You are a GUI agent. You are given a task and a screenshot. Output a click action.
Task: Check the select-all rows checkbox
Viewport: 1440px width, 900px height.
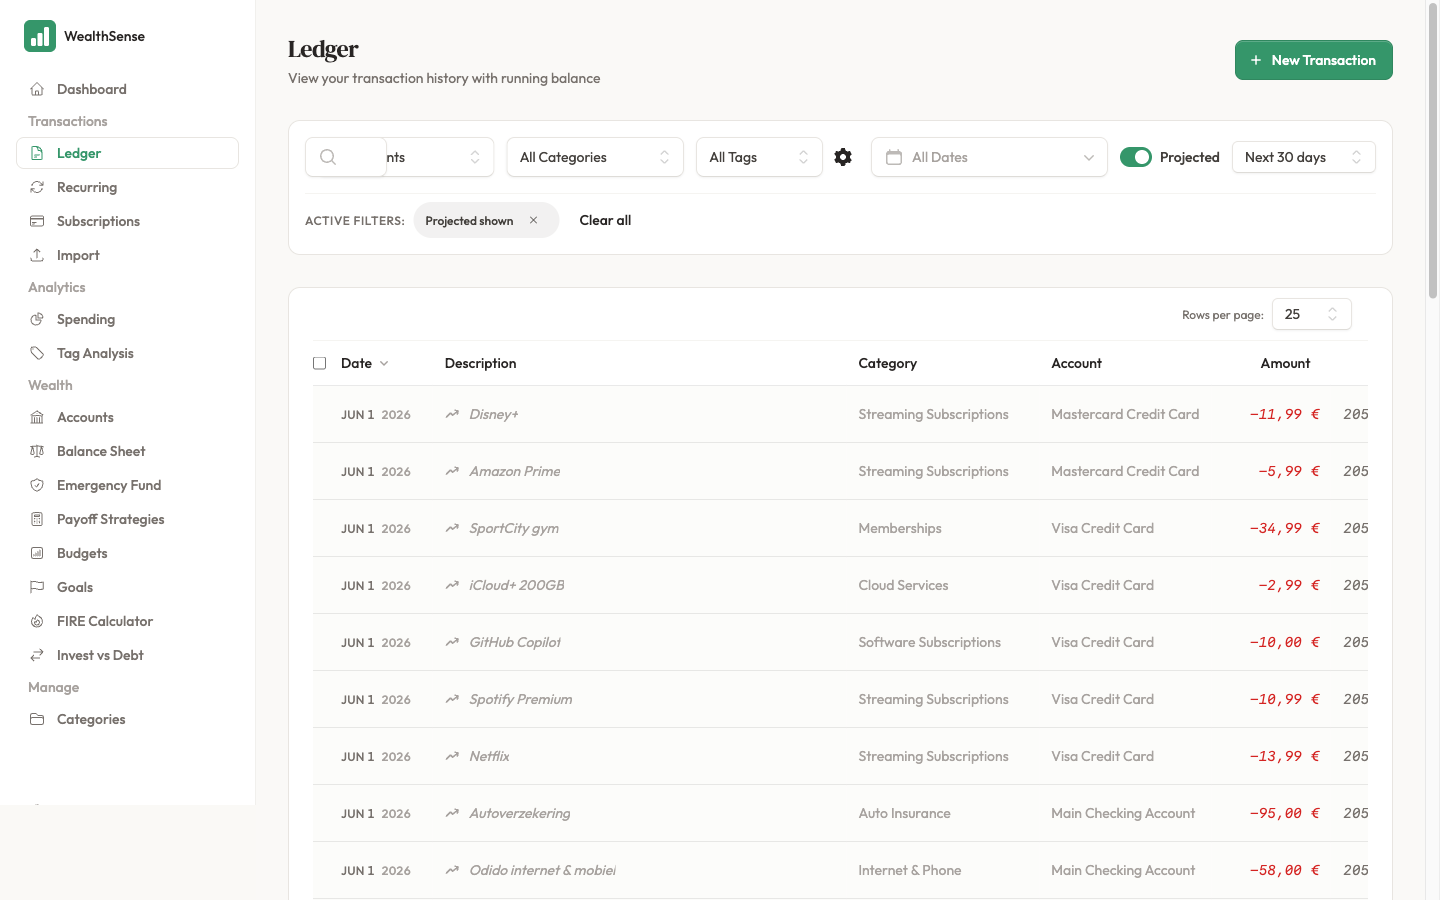click(320, 363)
